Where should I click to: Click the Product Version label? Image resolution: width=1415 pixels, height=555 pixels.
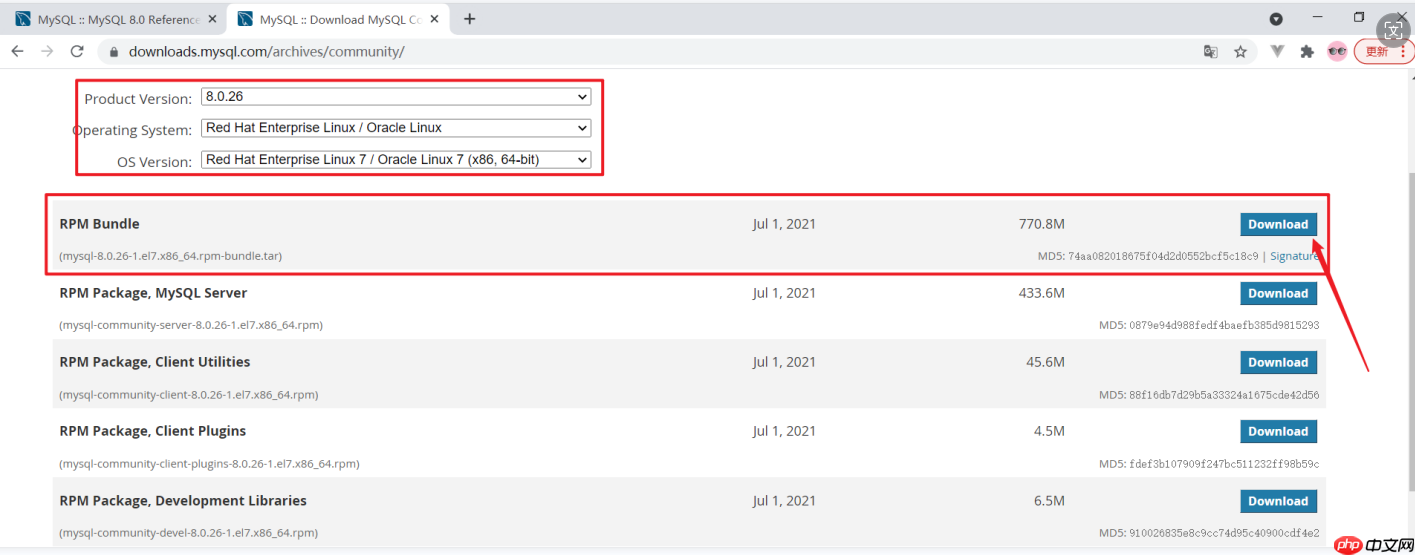(x=138, y=99)
